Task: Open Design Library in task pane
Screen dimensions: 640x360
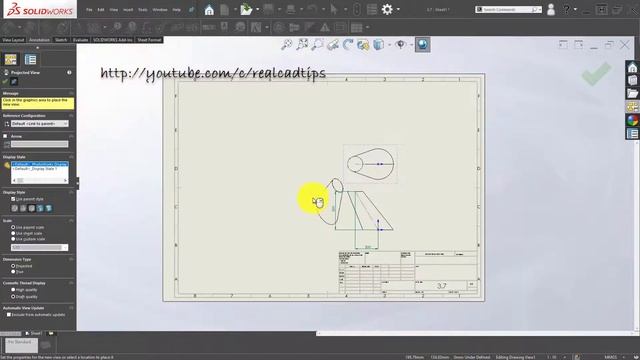Action: pos(632,80)
